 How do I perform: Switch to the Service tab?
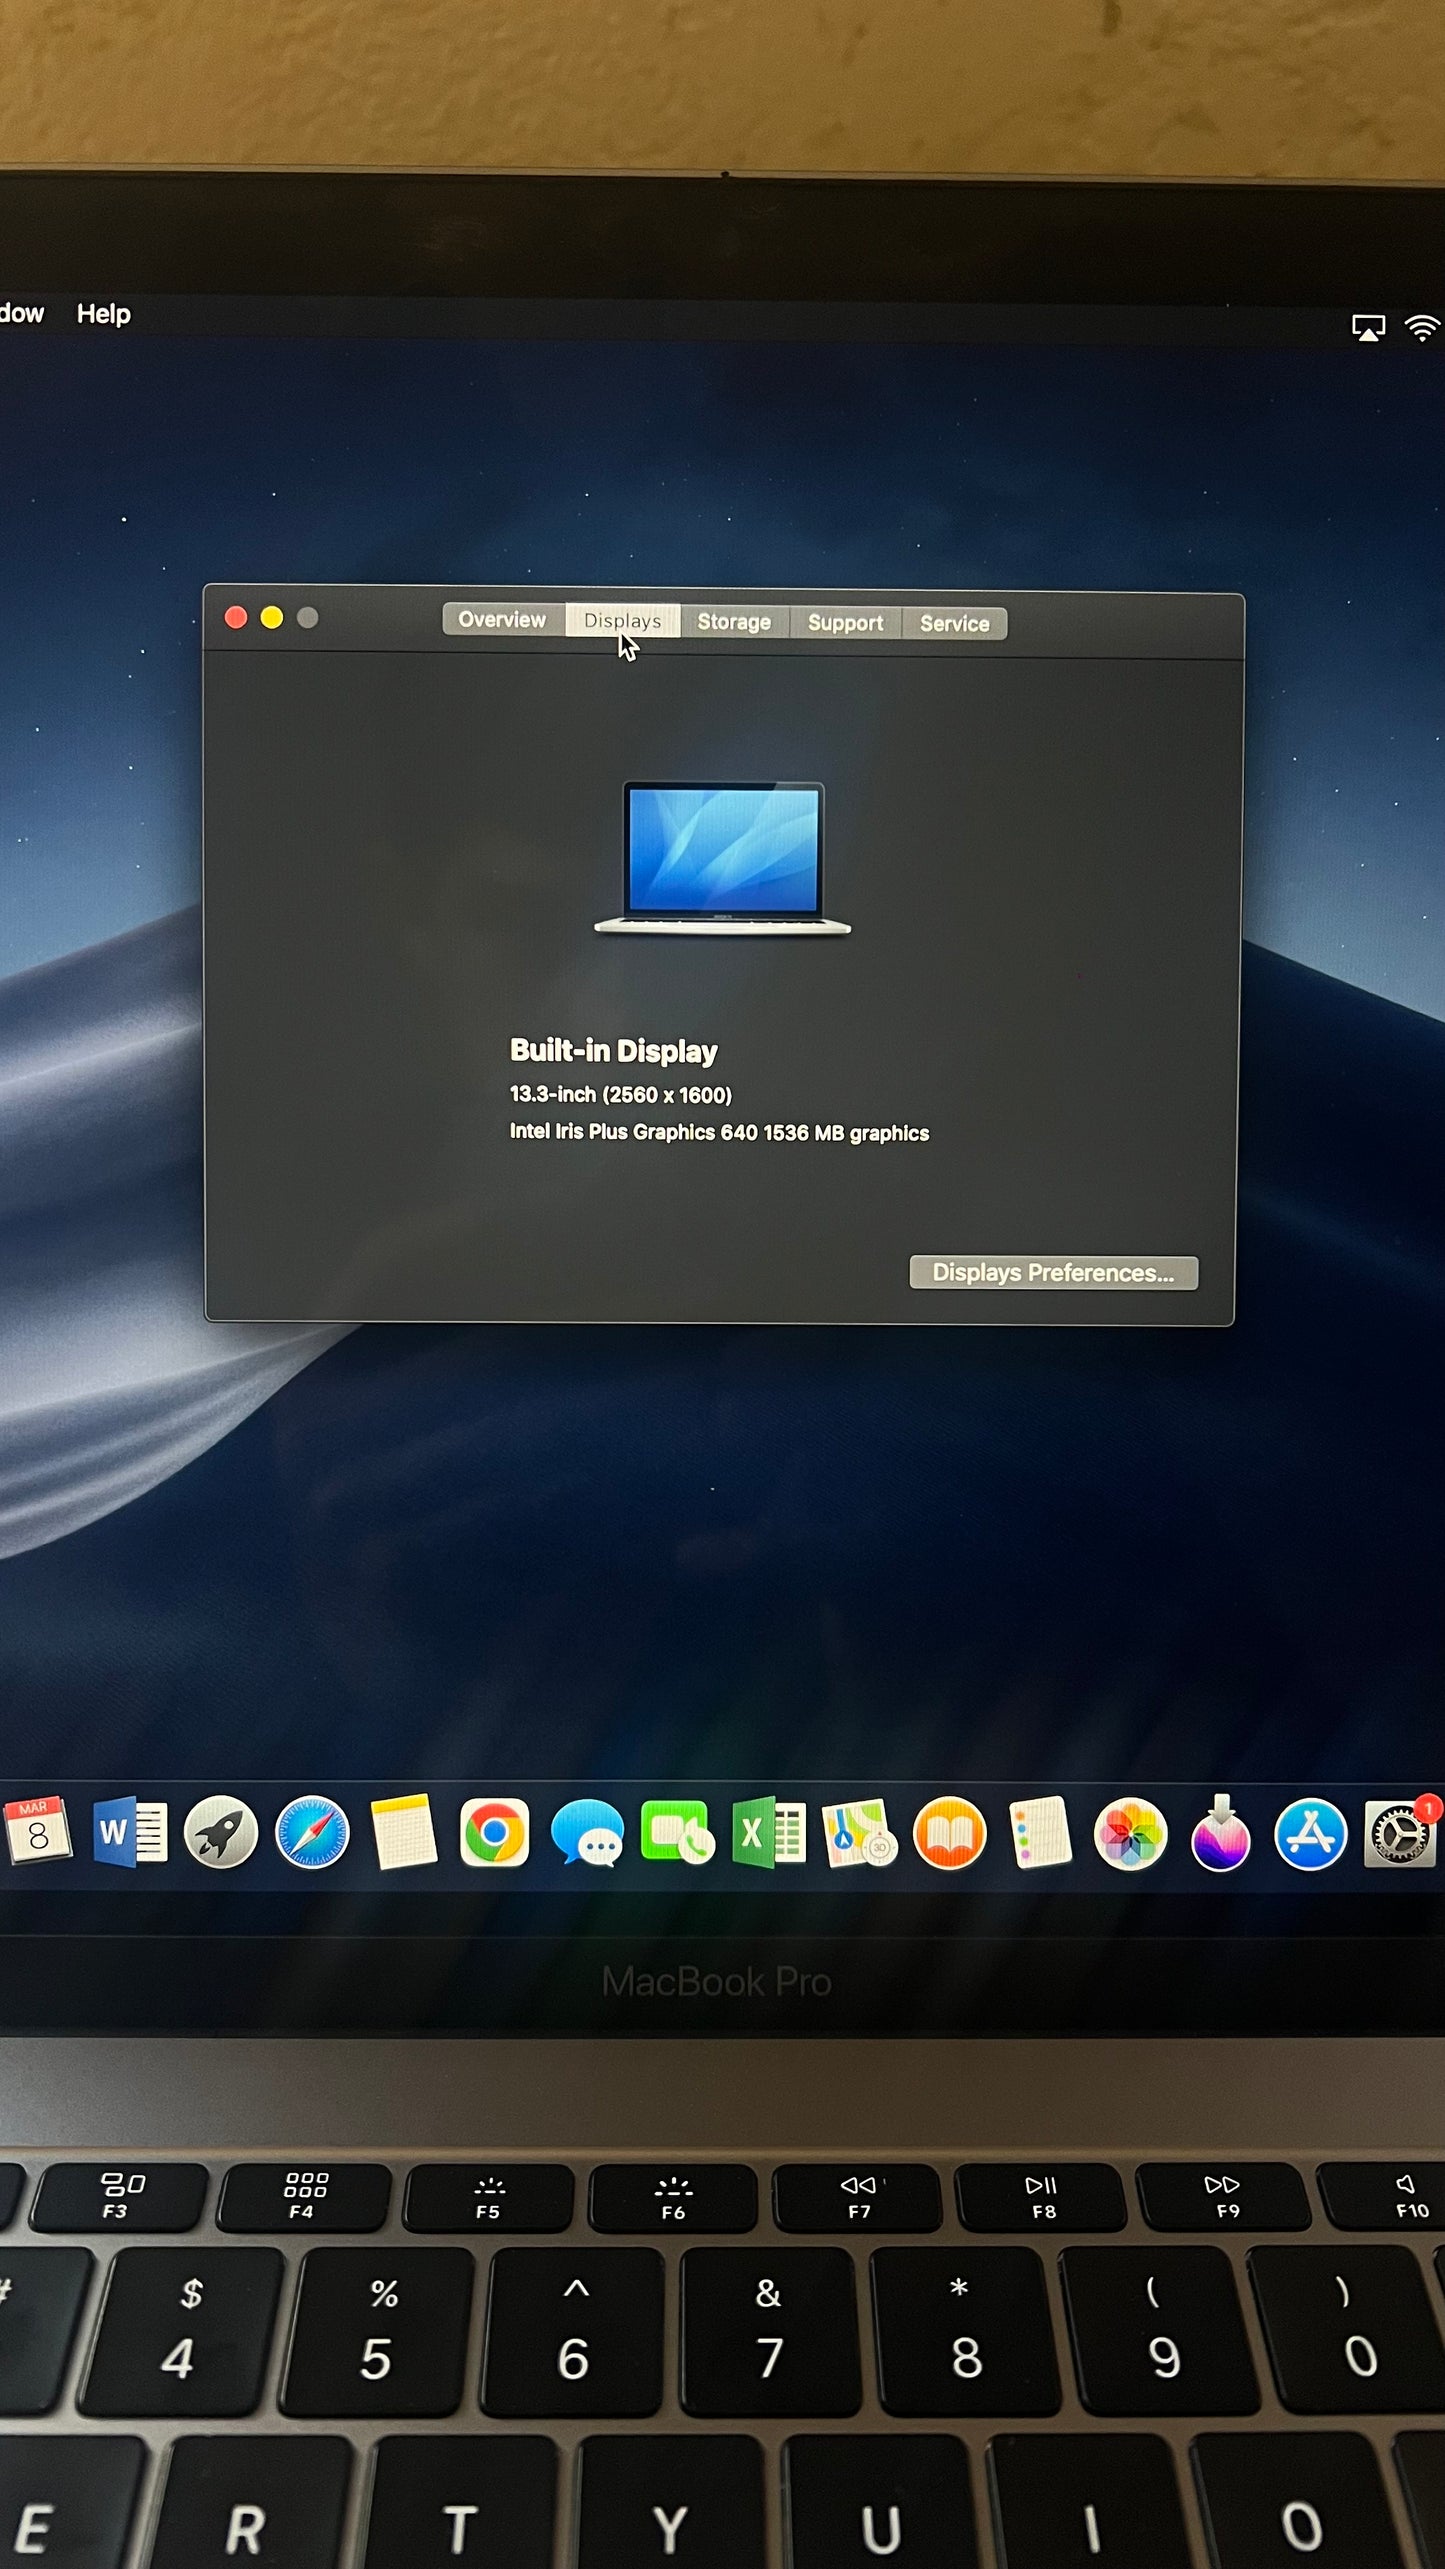point(955,624)
